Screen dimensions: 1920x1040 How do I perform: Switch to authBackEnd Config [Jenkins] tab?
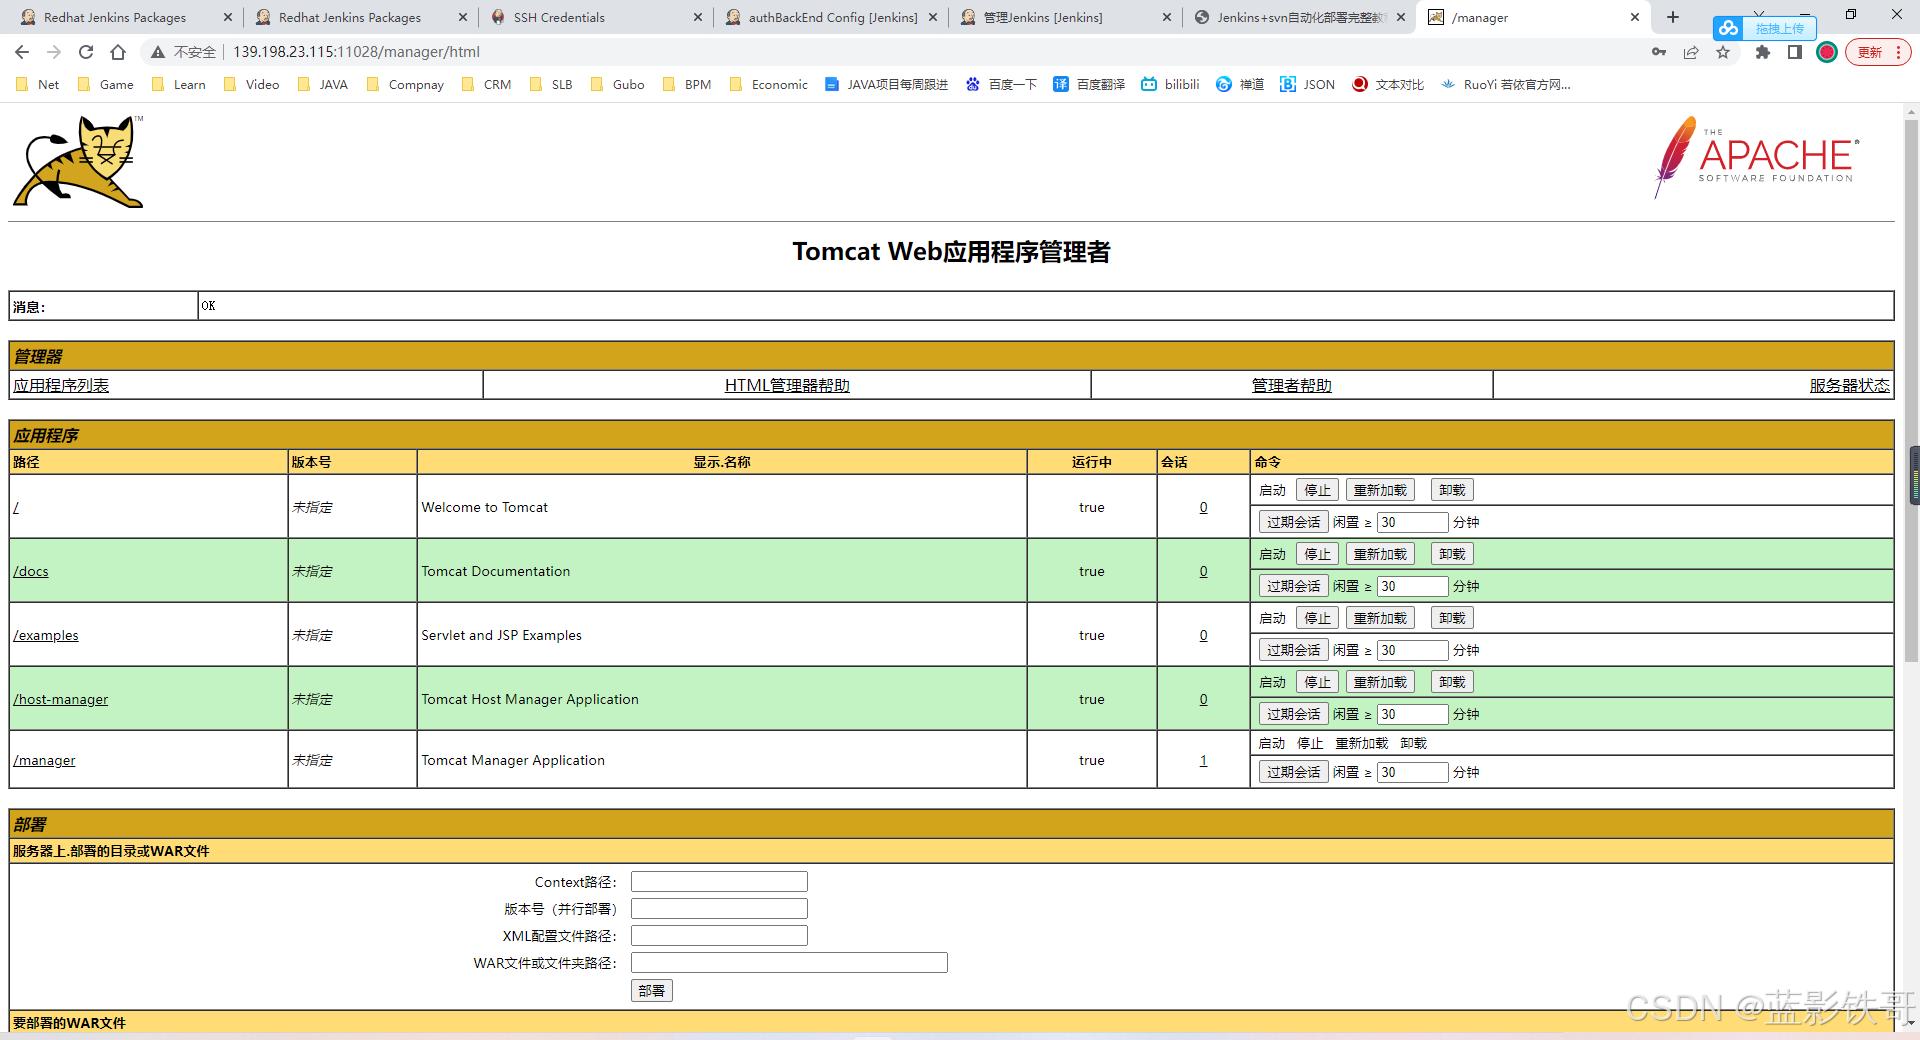pos(830,17)
